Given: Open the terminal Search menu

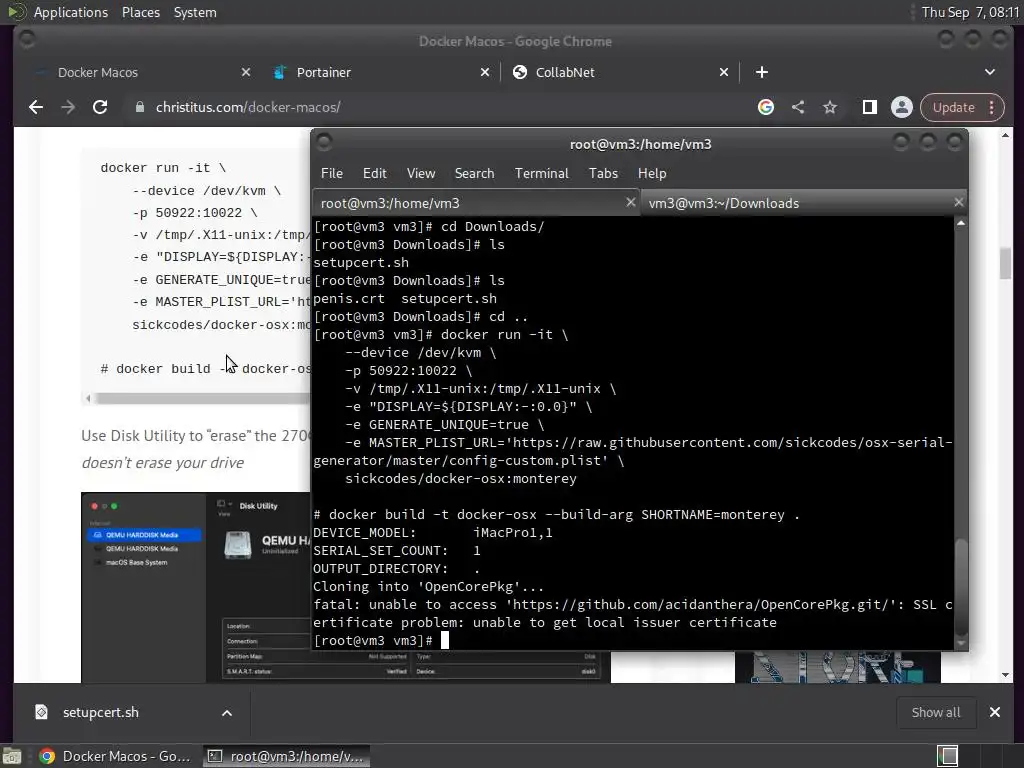Looking at the screenshot, I should point(474,173).
